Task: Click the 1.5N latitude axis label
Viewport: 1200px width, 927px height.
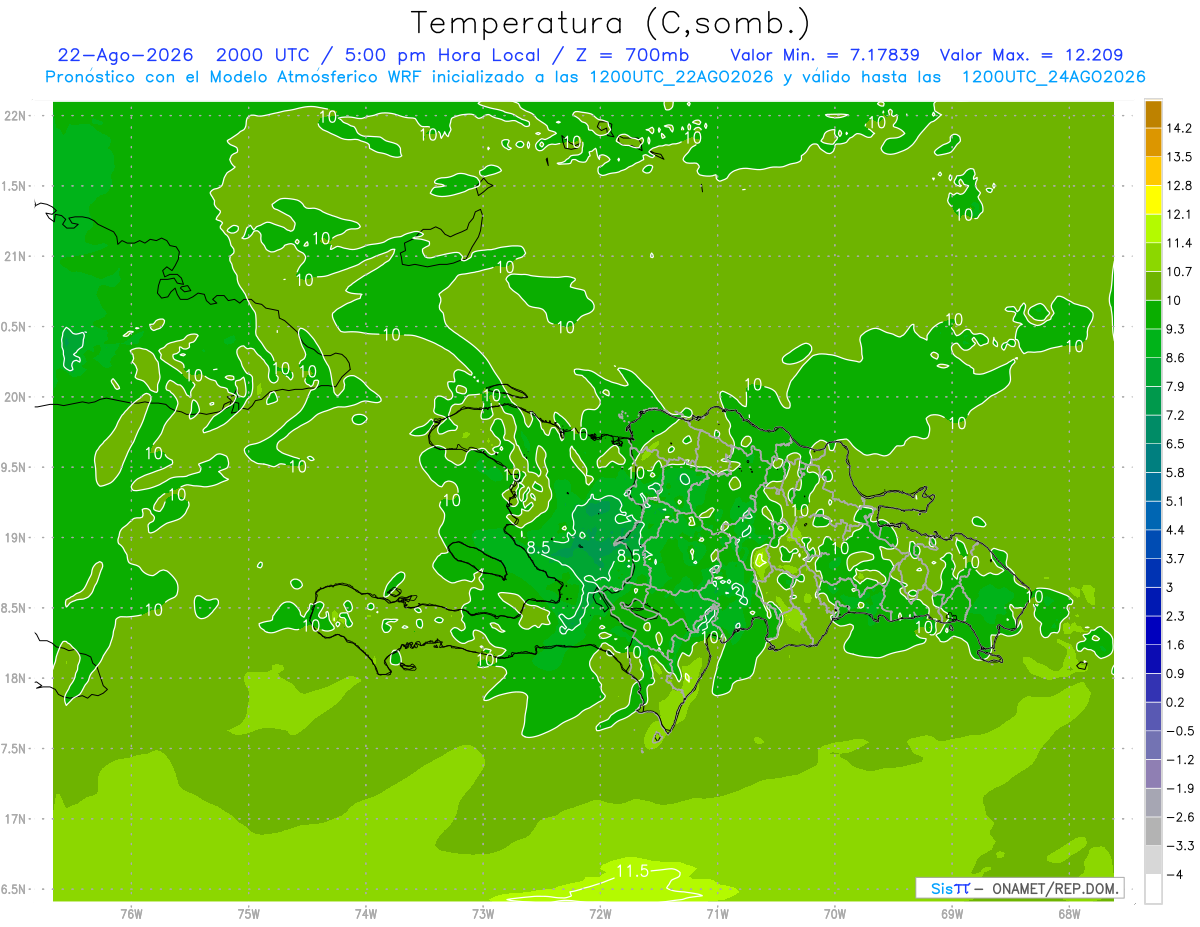Action: pos(15,186)
